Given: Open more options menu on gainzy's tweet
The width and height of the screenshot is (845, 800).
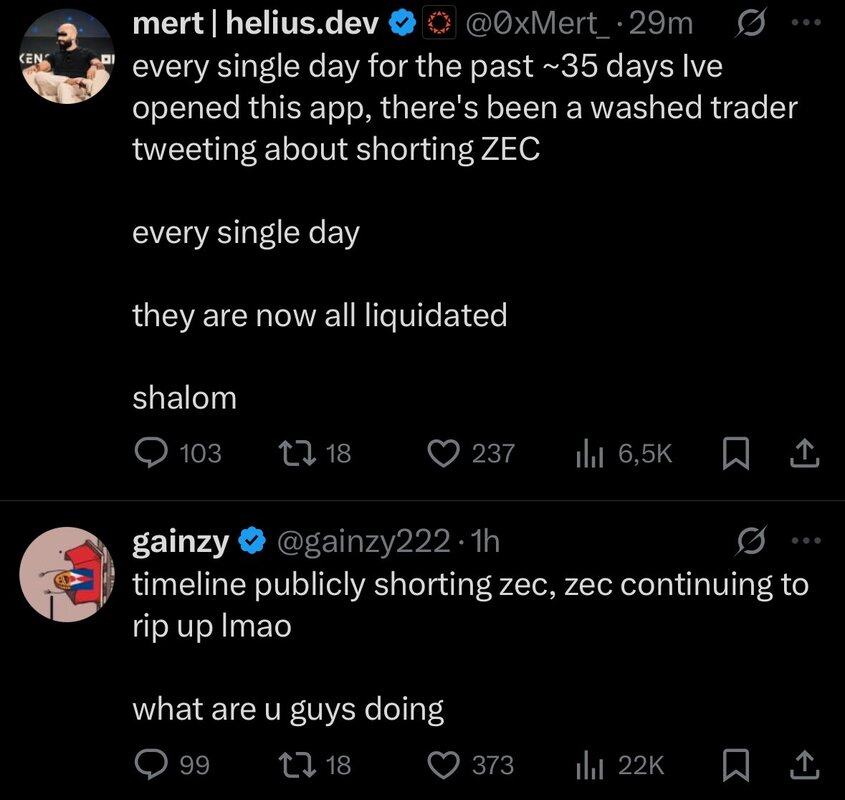Looking at the screenshot, I should click(x=805, y=541).
